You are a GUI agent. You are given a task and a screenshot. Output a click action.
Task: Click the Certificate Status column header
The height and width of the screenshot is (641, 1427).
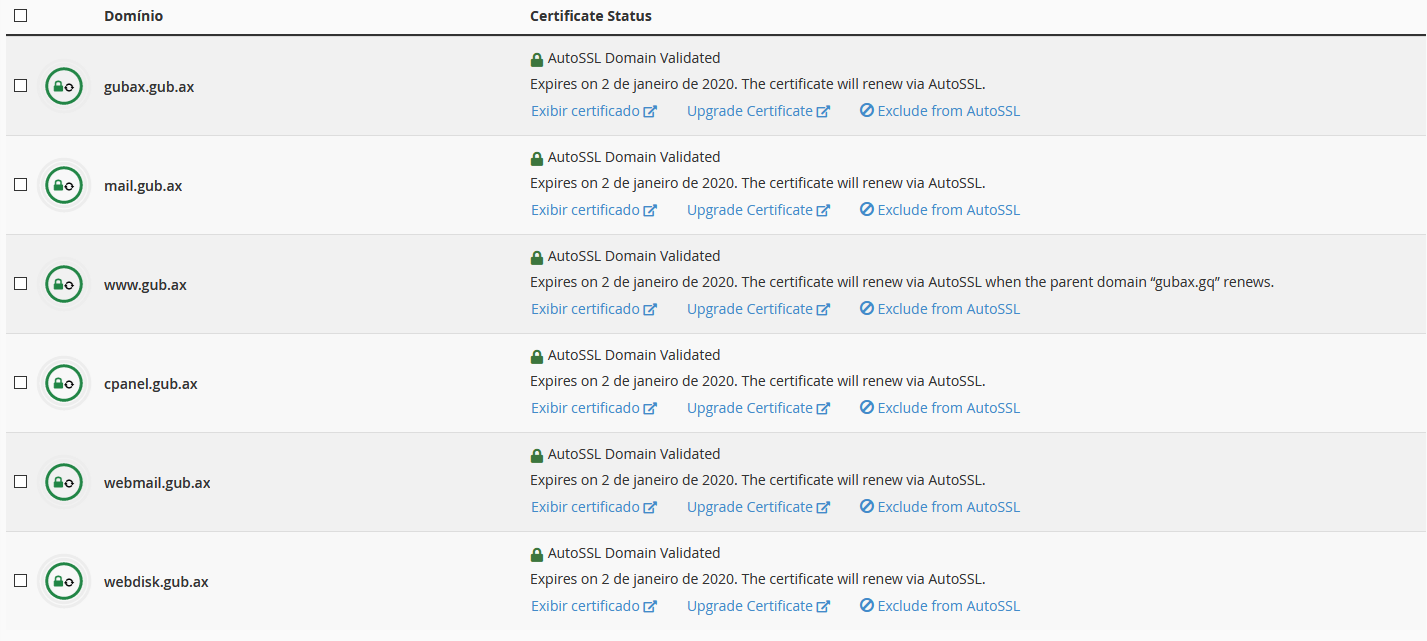[590, 16]
